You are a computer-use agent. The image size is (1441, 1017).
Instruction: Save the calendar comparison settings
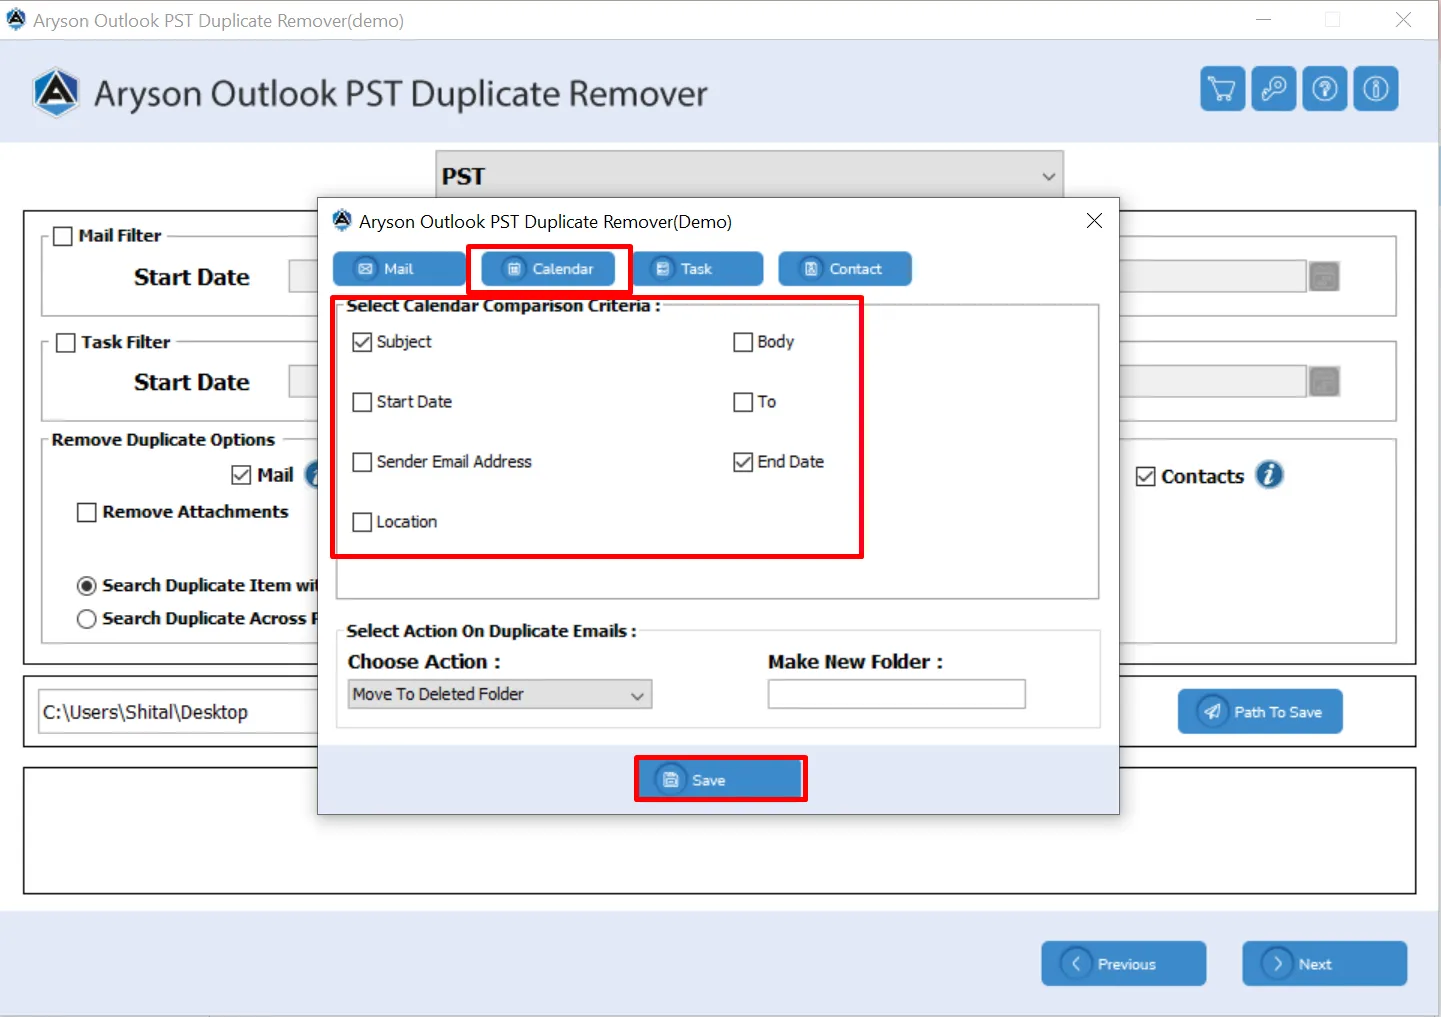(x=719, y=778)
